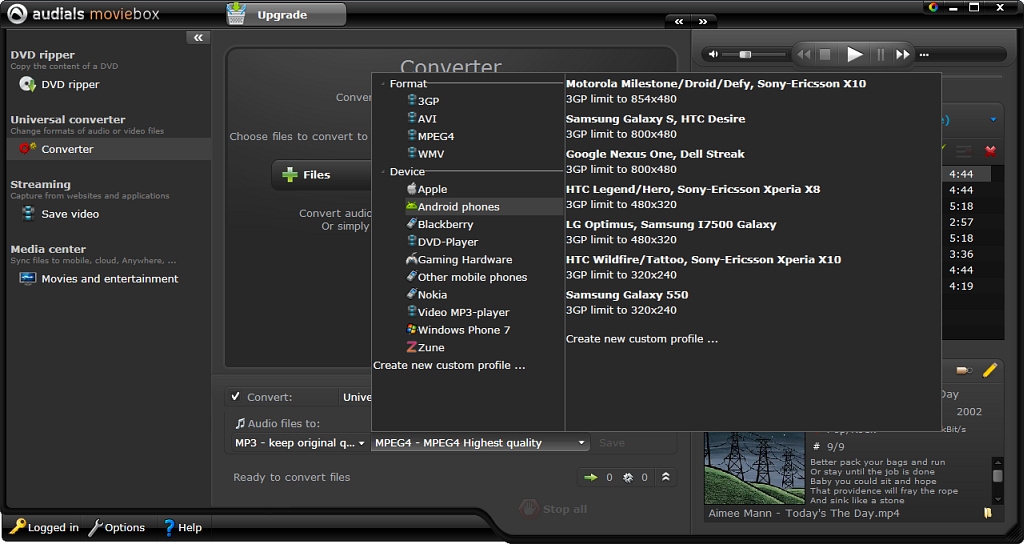Open DVD ripper from the sidebar

[x=69, y=85]
